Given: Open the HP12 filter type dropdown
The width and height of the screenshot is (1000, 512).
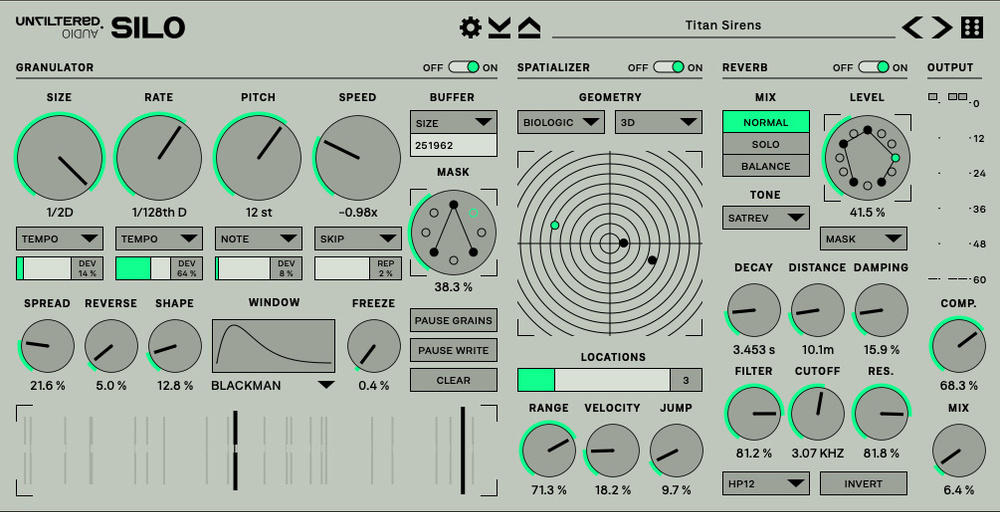Looking at the screenshot, I should [766, 484].
